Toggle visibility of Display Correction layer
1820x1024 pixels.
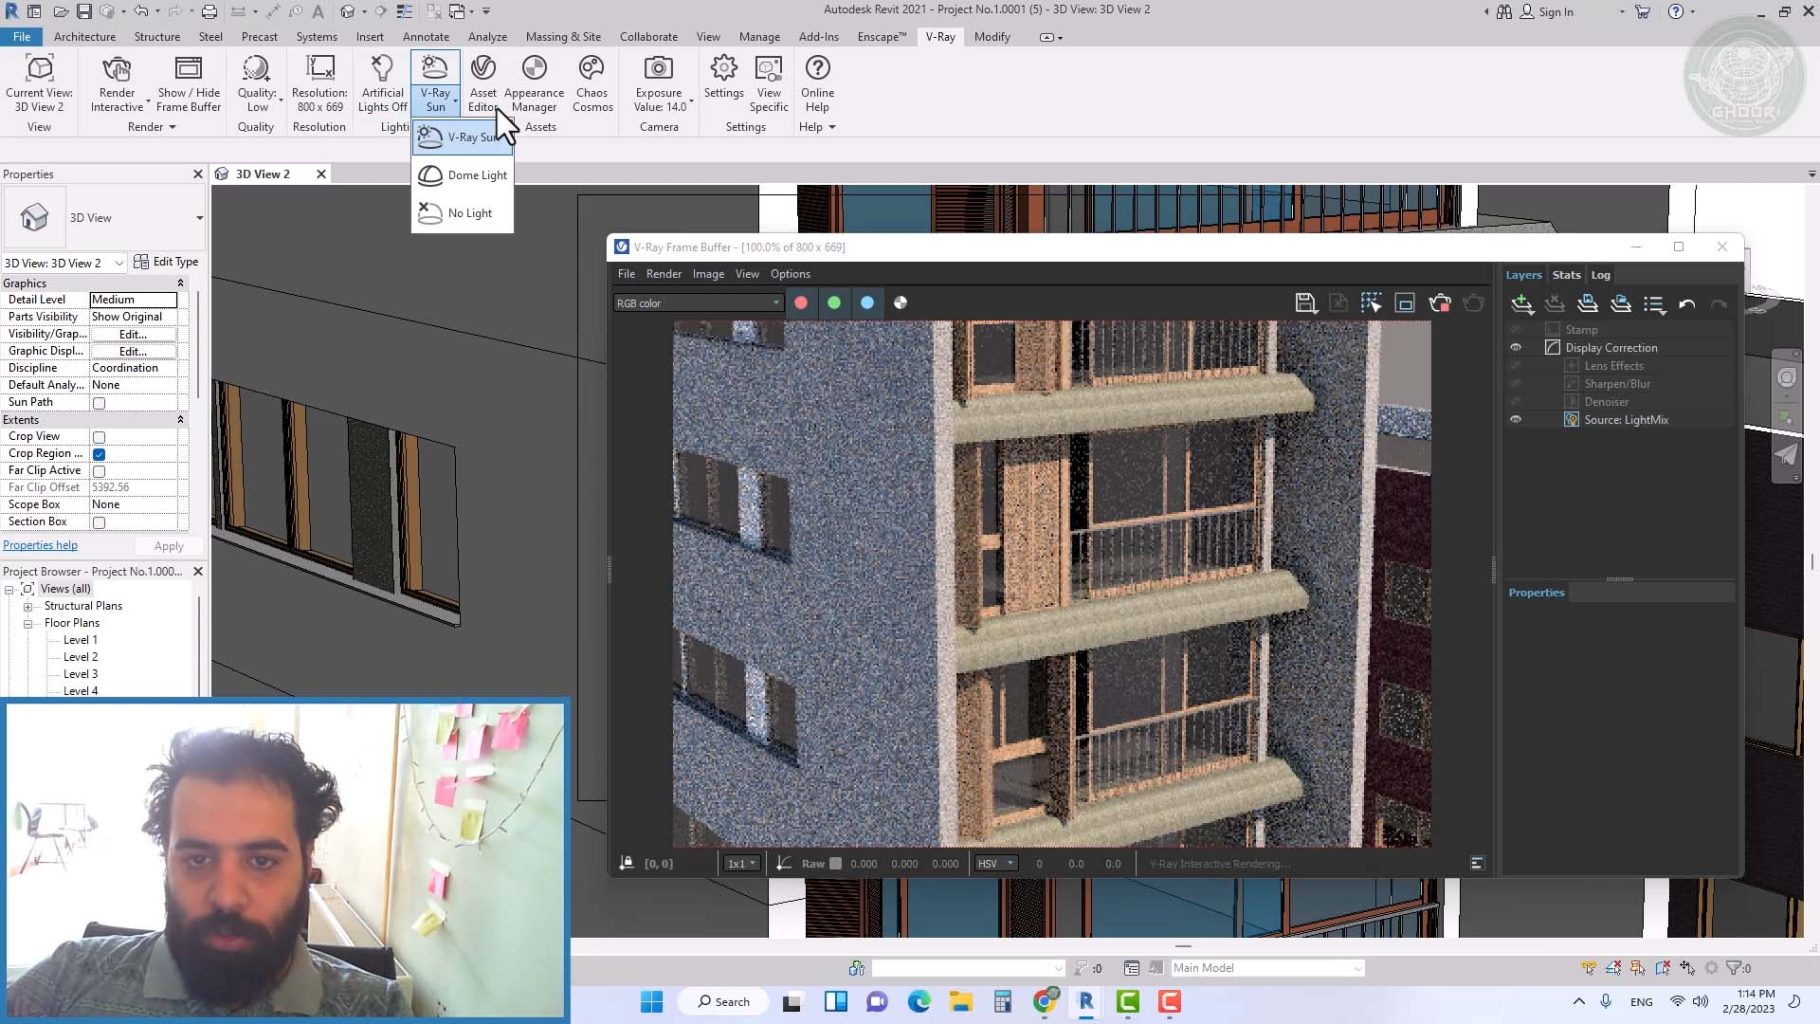[1515, 348]
